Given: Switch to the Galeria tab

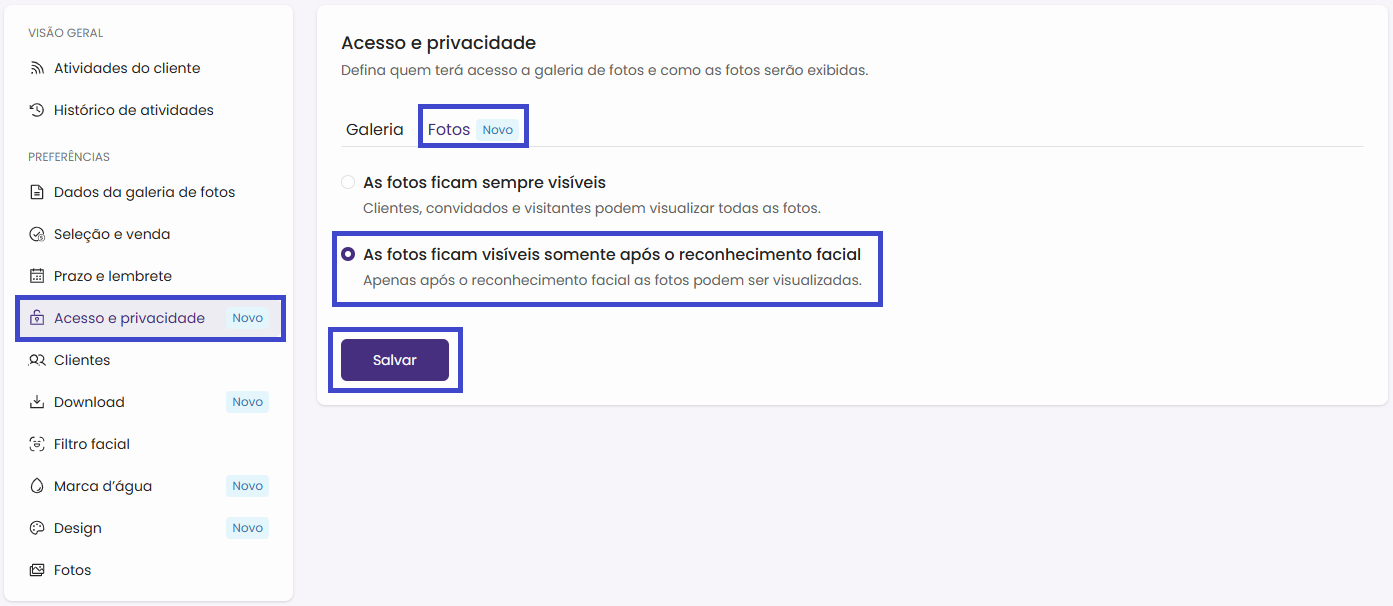Looking at the screenshot, I should [x=374, y=130].
